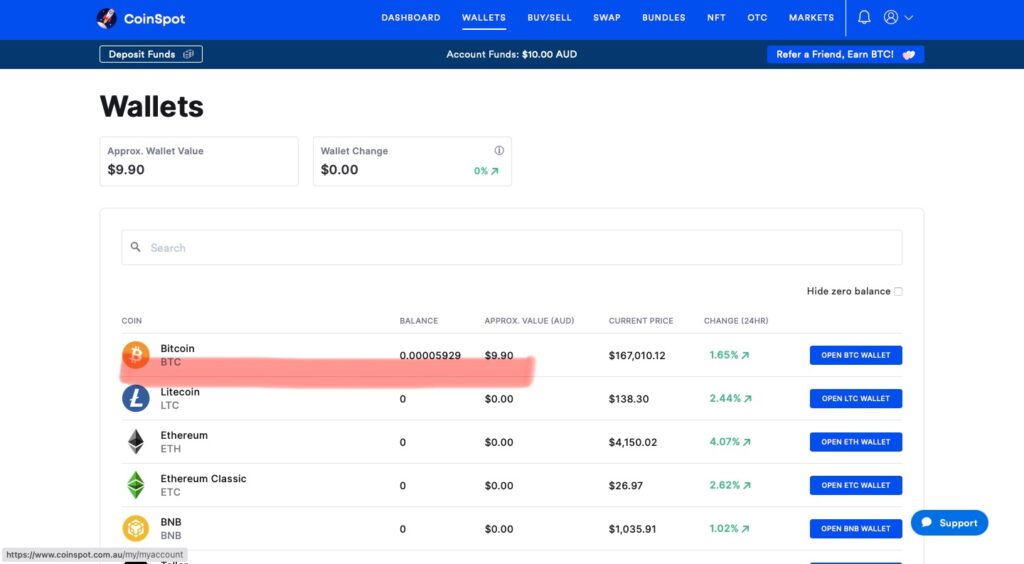Viewport: 1024px width, 564px height.
Task: Open the ETC wallet
Action: (x=856, y=485)
